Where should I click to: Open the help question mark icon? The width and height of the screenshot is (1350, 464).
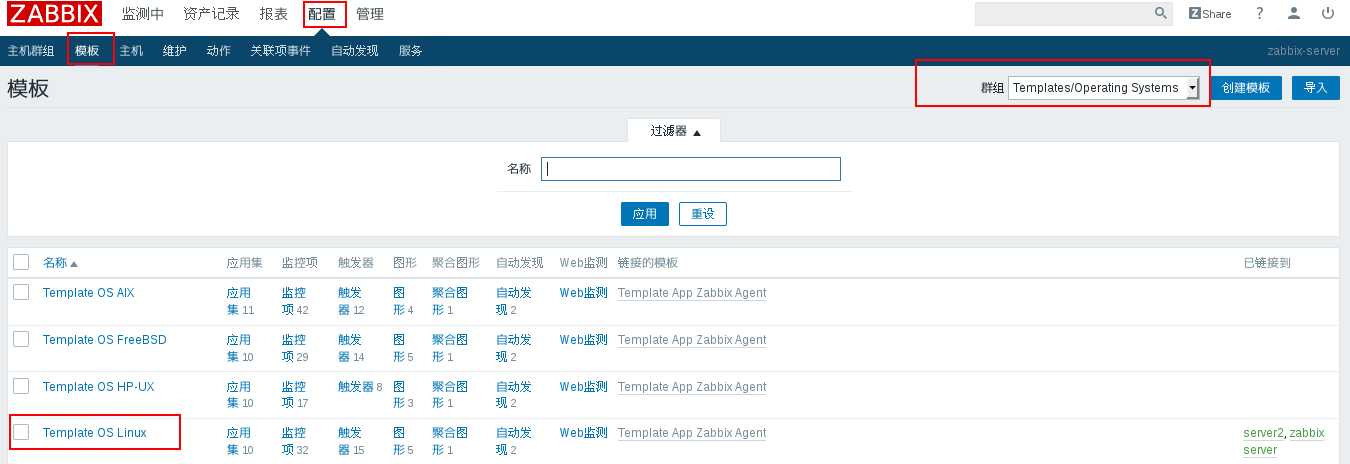pos(1260,13)
